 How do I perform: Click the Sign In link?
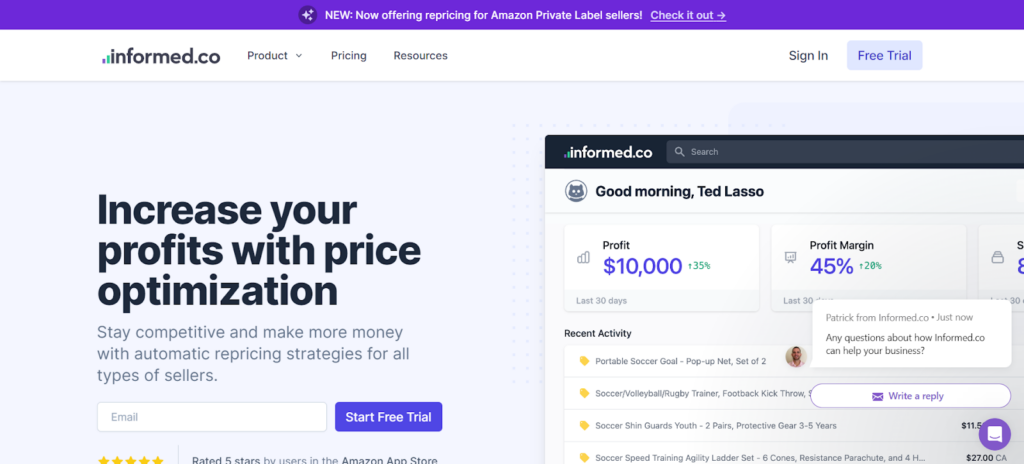pyautogui.click(x=808, y=56)
